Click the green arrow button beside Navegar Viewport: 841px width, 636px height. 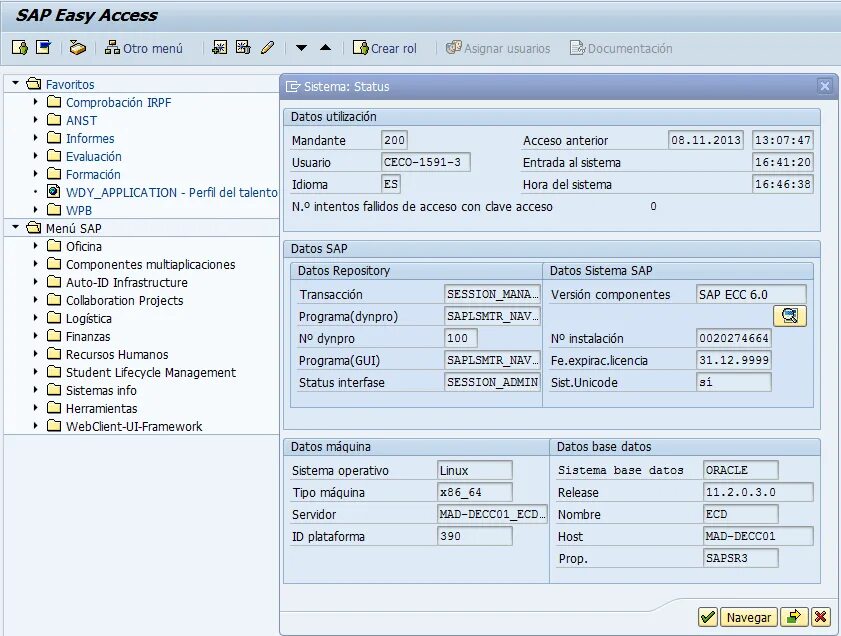794,617
